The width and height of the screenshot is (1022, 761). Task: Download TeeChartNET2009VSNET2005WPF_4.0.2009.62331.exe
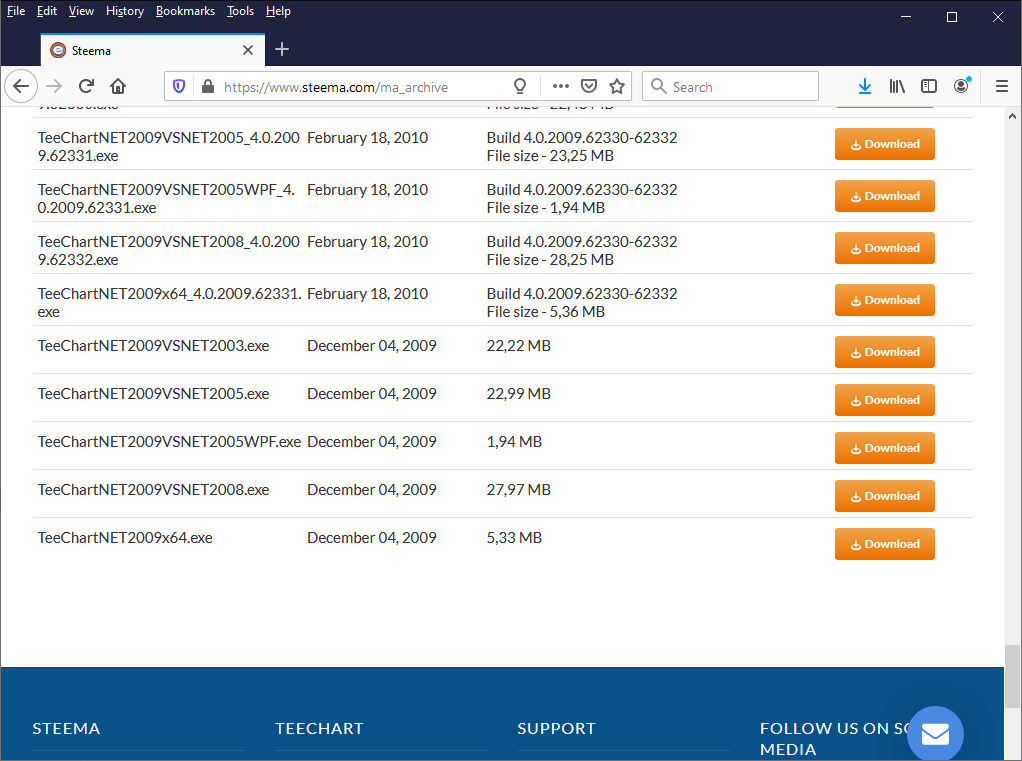pos(884,196)
